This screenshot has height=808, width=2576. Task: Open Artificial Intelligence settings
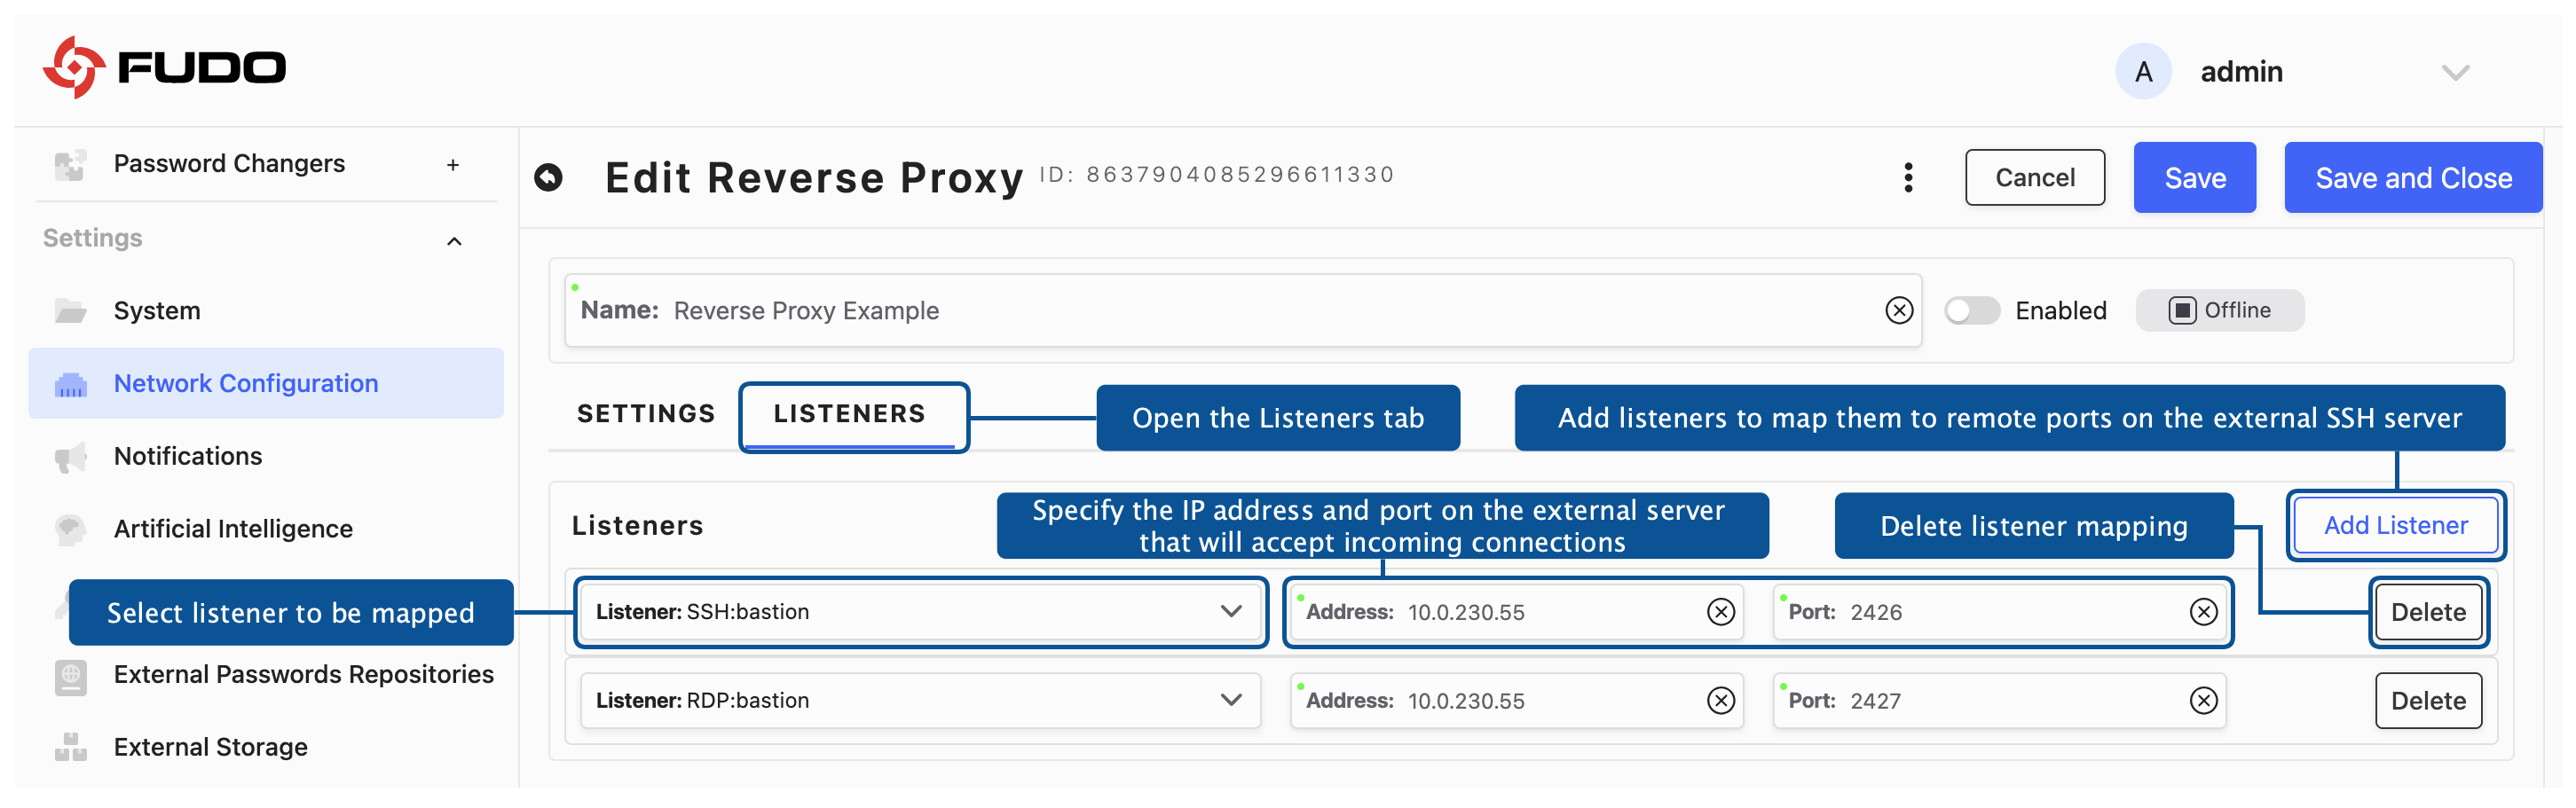(233, 528)
